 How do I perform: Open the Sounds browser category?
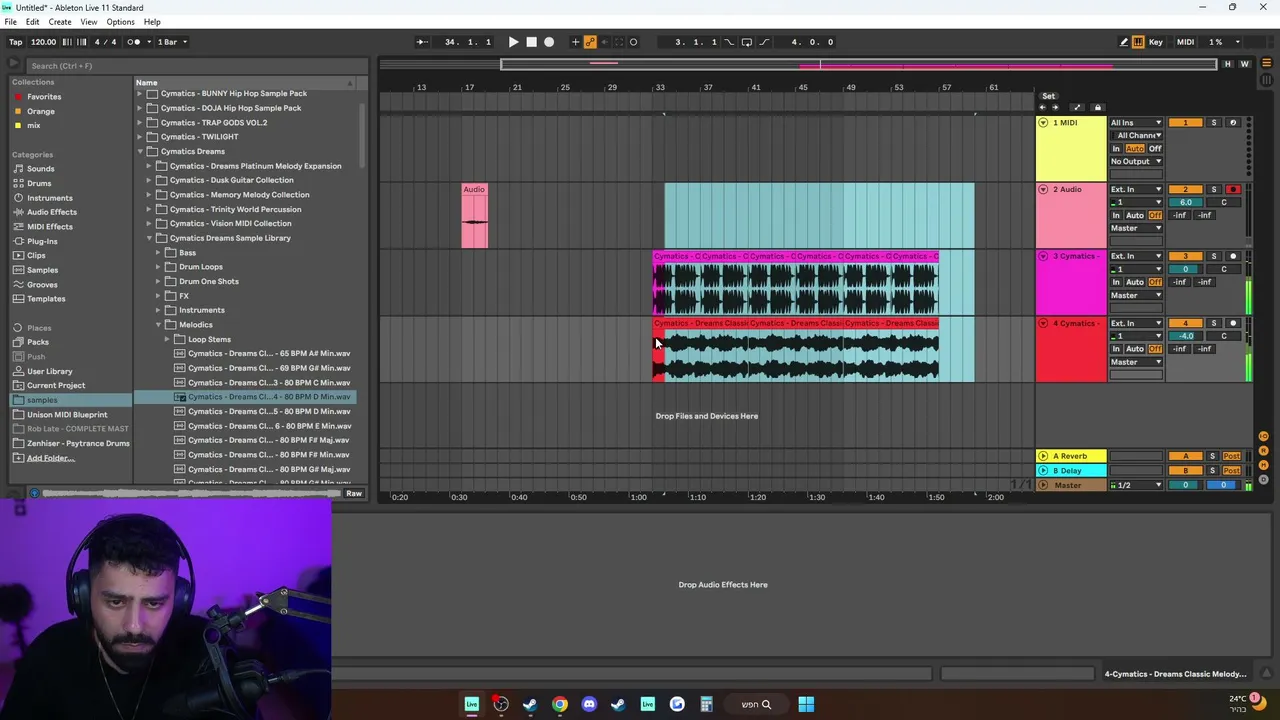40,169
